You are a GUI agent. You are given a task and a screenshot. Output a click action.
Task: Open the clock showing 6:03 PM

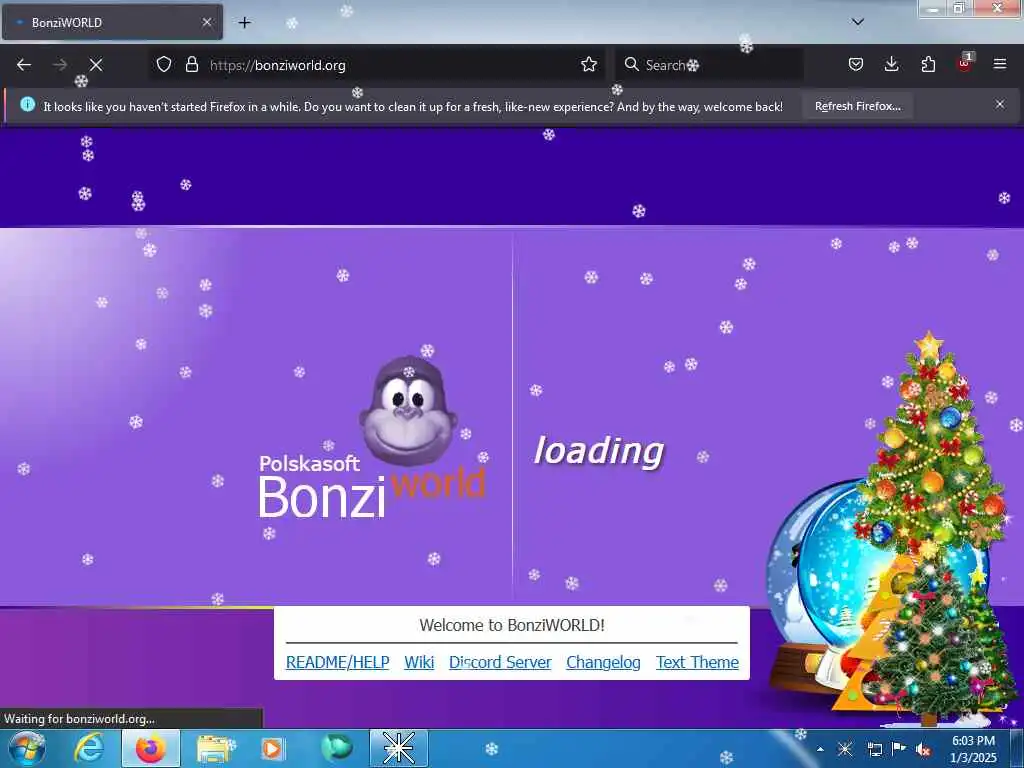click(973, 749)
